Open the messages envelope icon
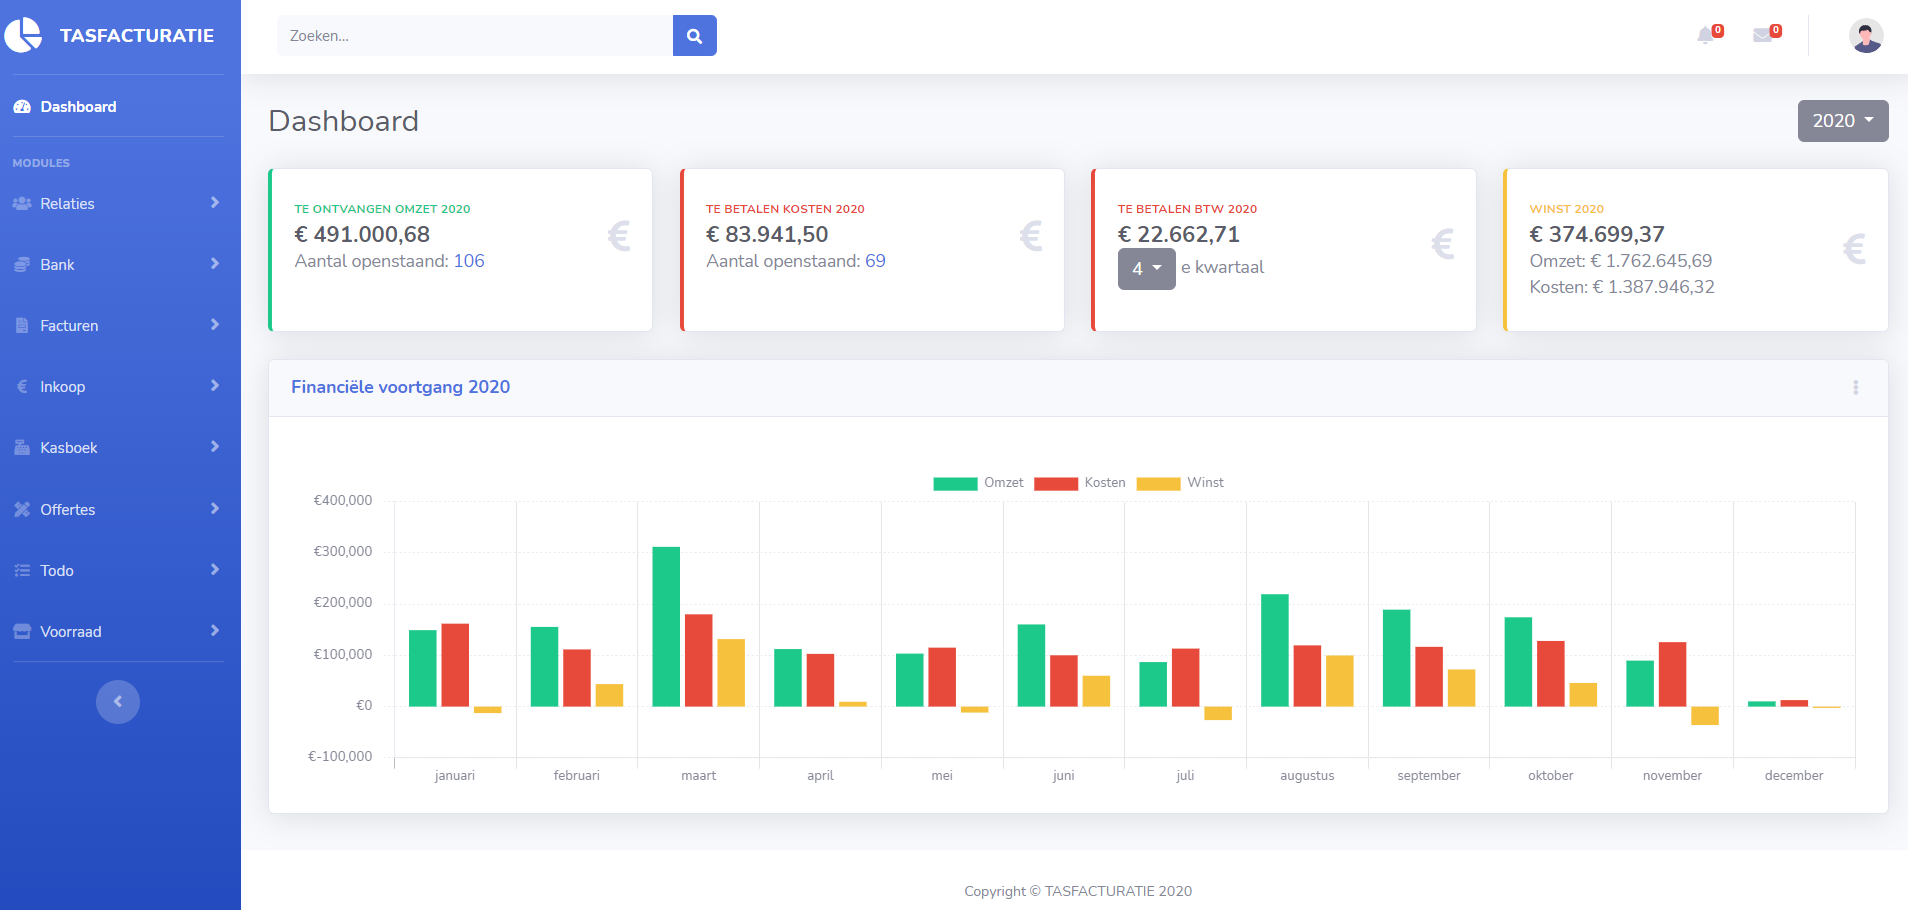 [1763, 36]
